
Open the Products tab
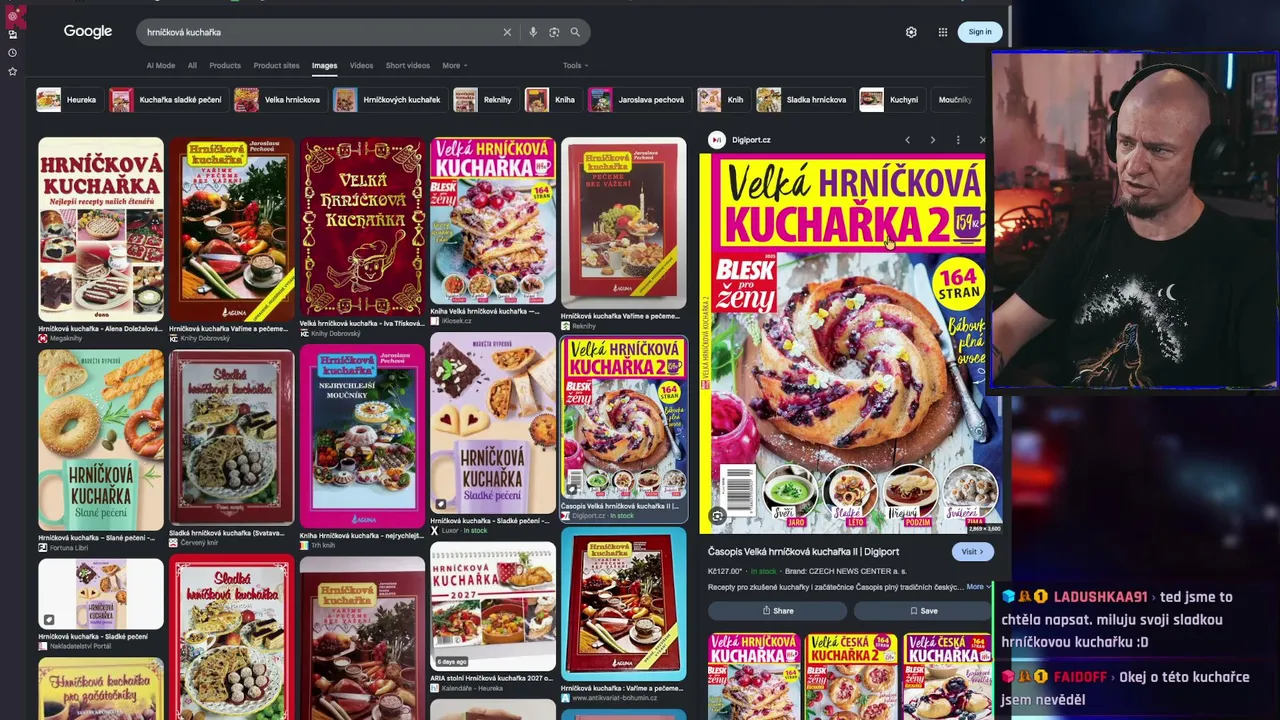click(x=225, y=66)
